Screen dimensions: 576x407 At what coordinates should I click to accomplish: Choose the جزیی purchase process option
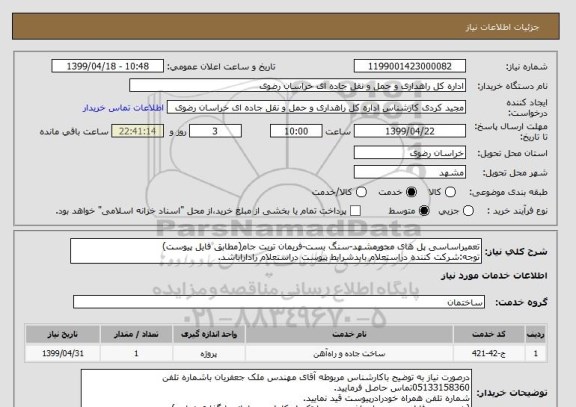click(468, 211)
